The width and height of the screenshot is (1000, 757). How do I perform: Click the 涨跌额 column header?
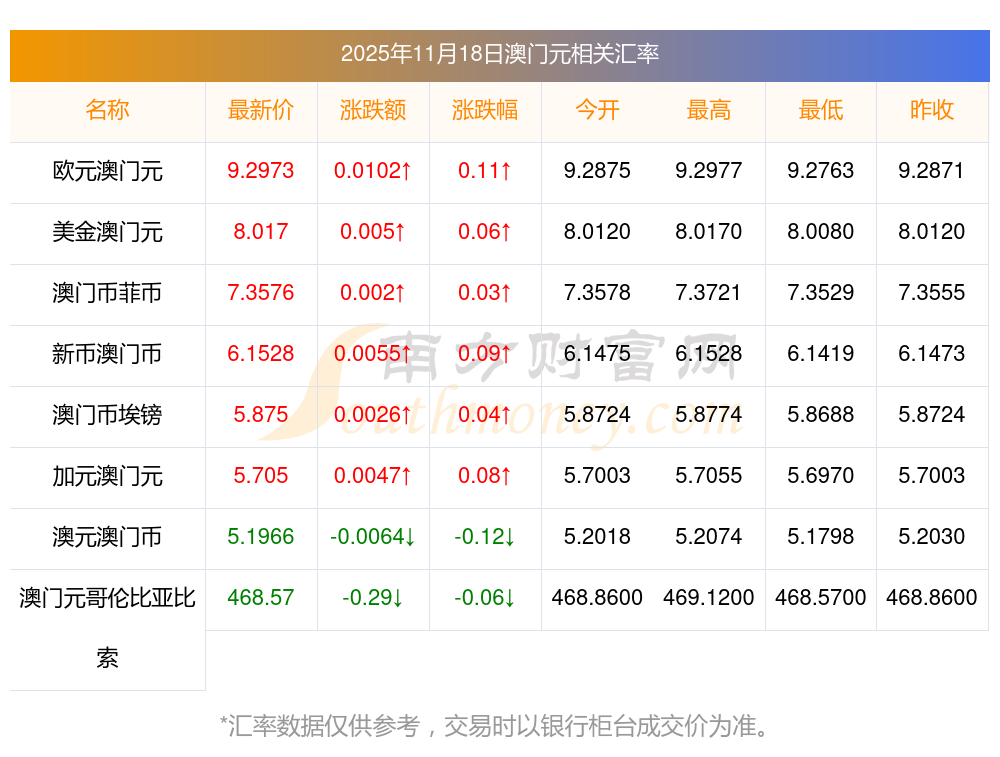pos(373,110)
